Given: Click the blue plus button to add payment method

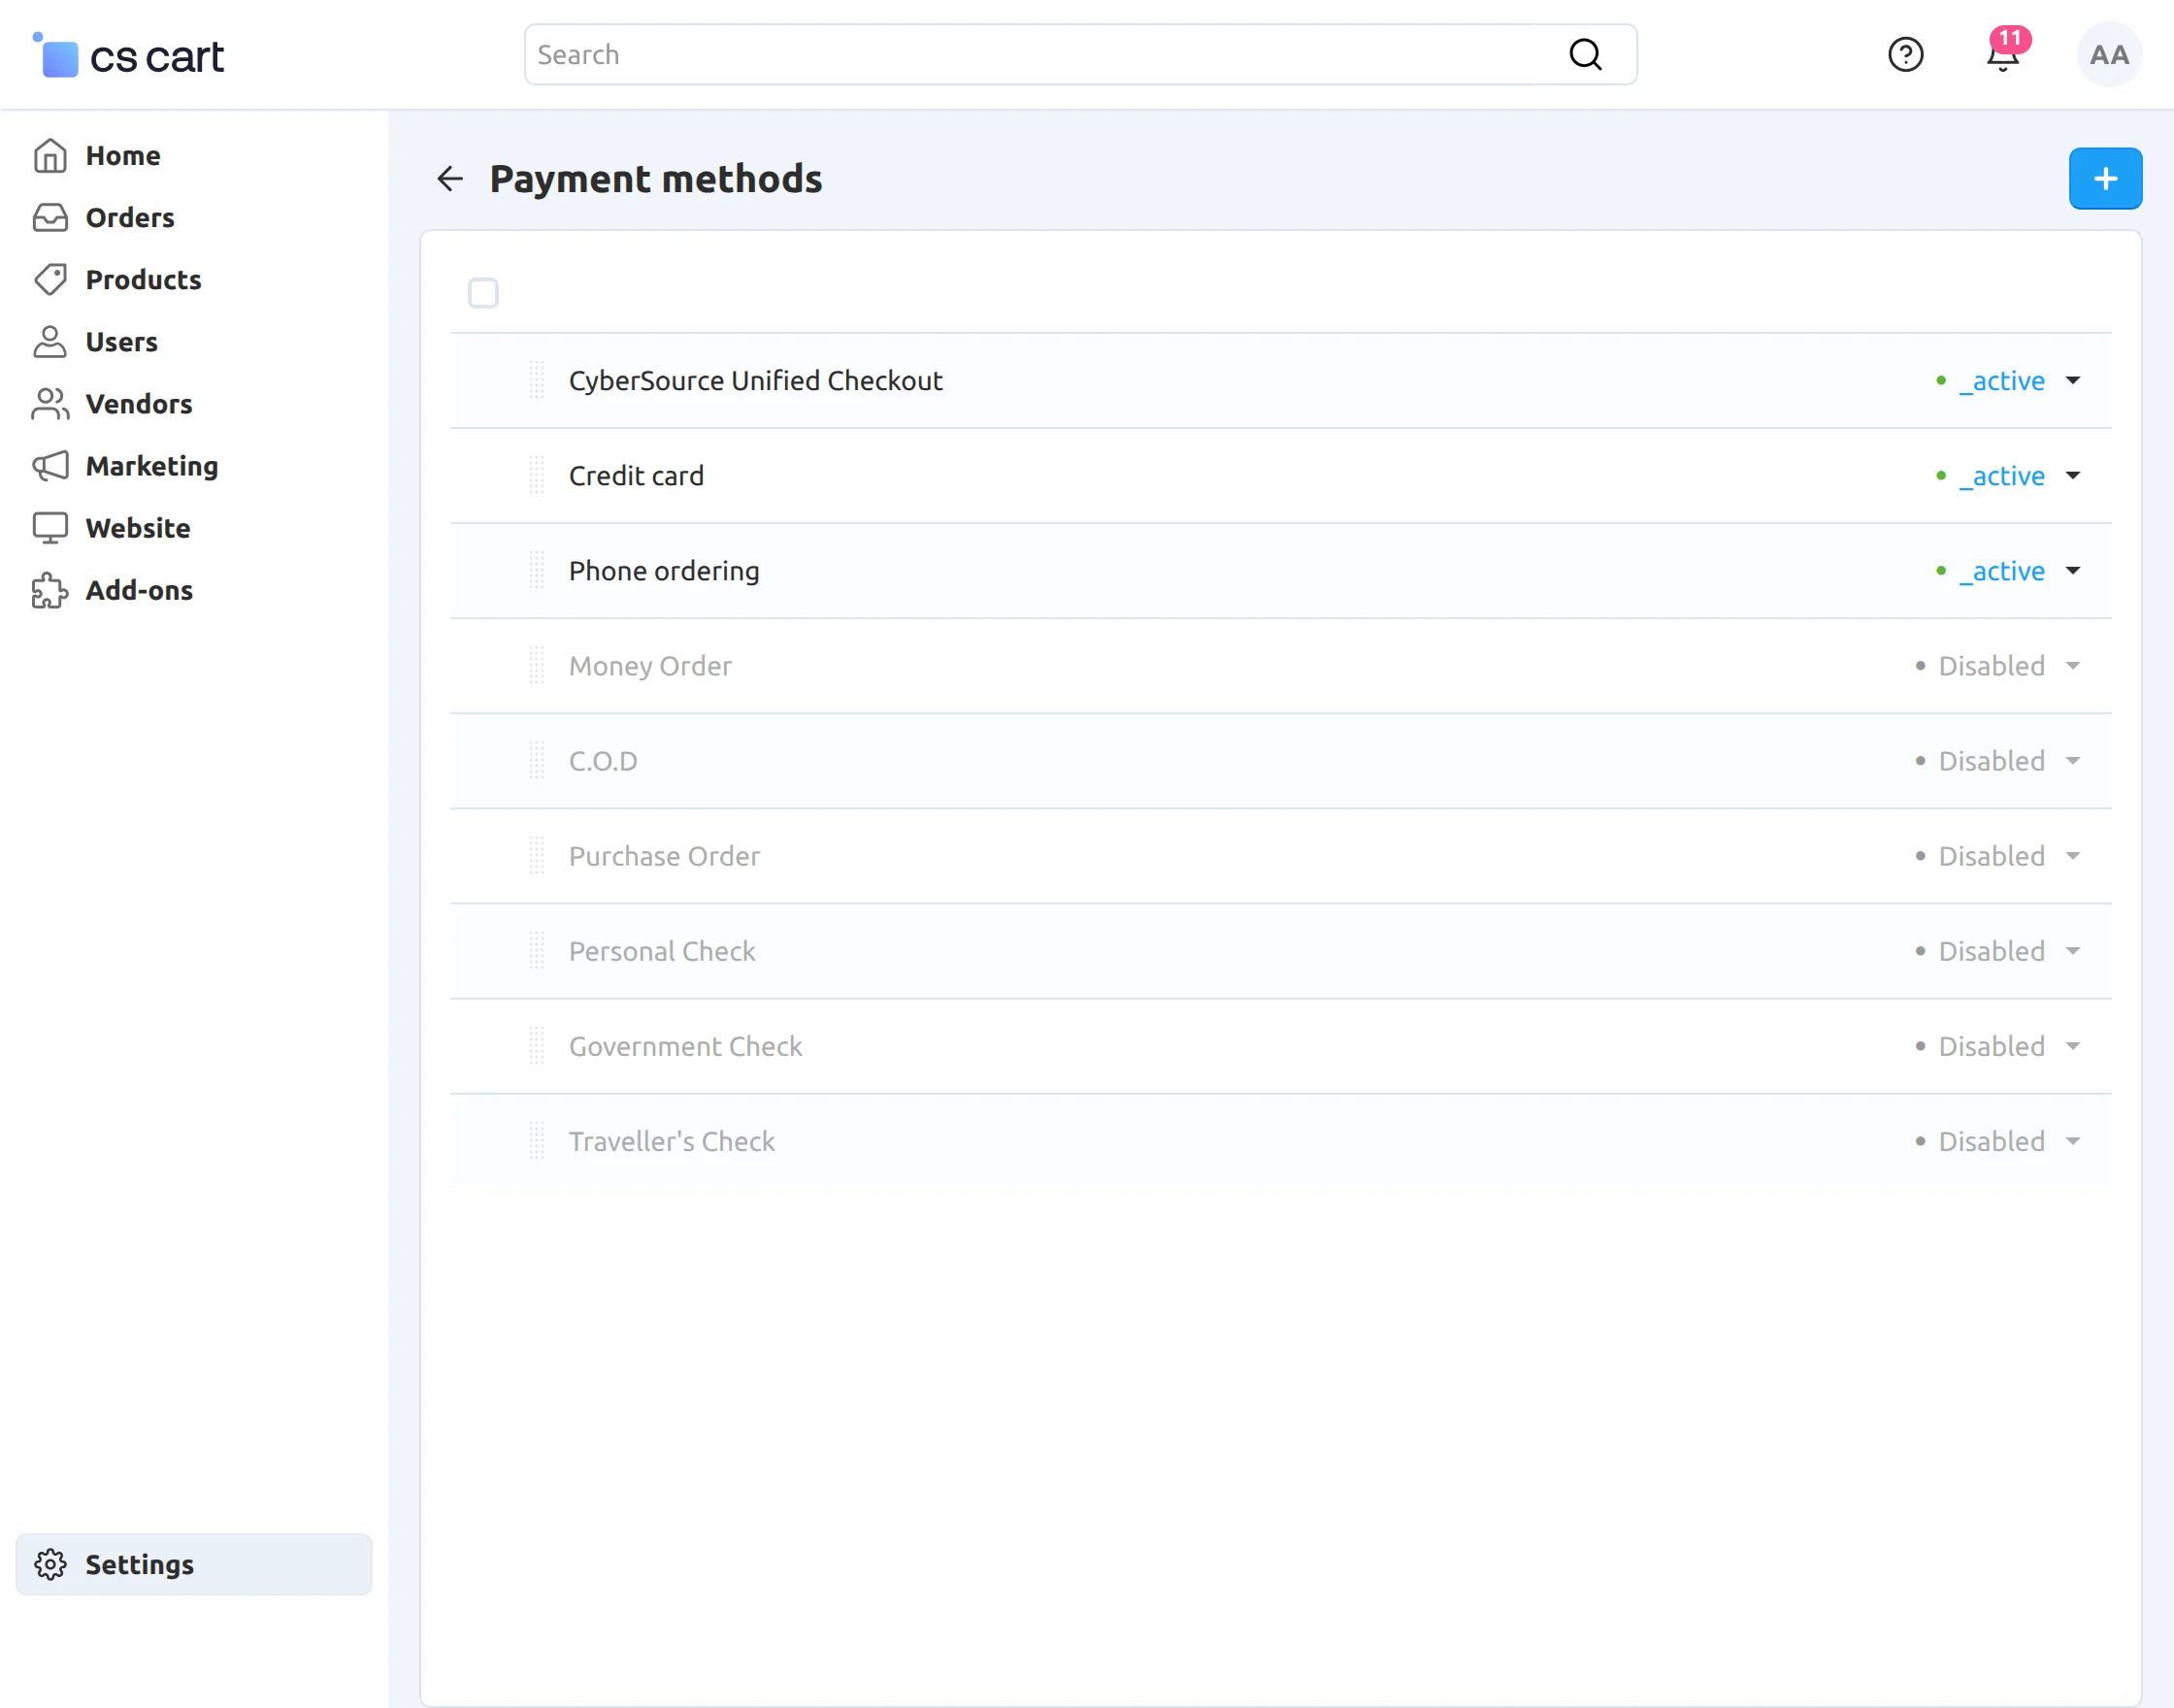Looking at the screenshot, I should click(2105, 179).
